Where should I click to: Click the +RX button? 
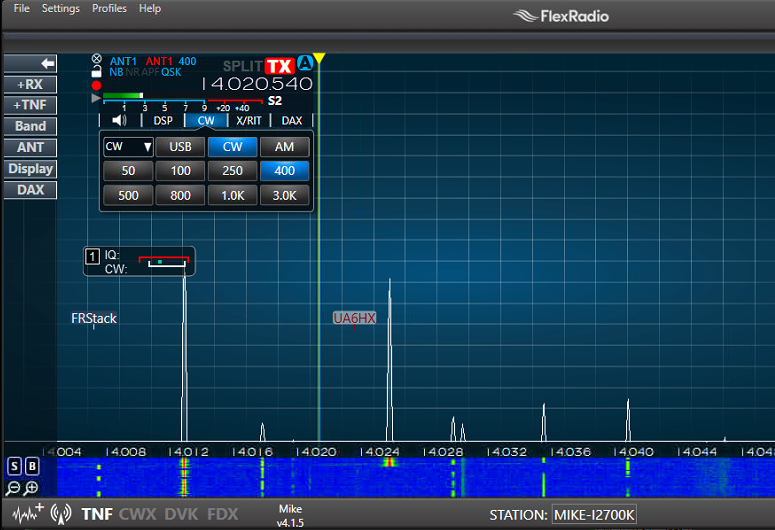coord(30,85)
